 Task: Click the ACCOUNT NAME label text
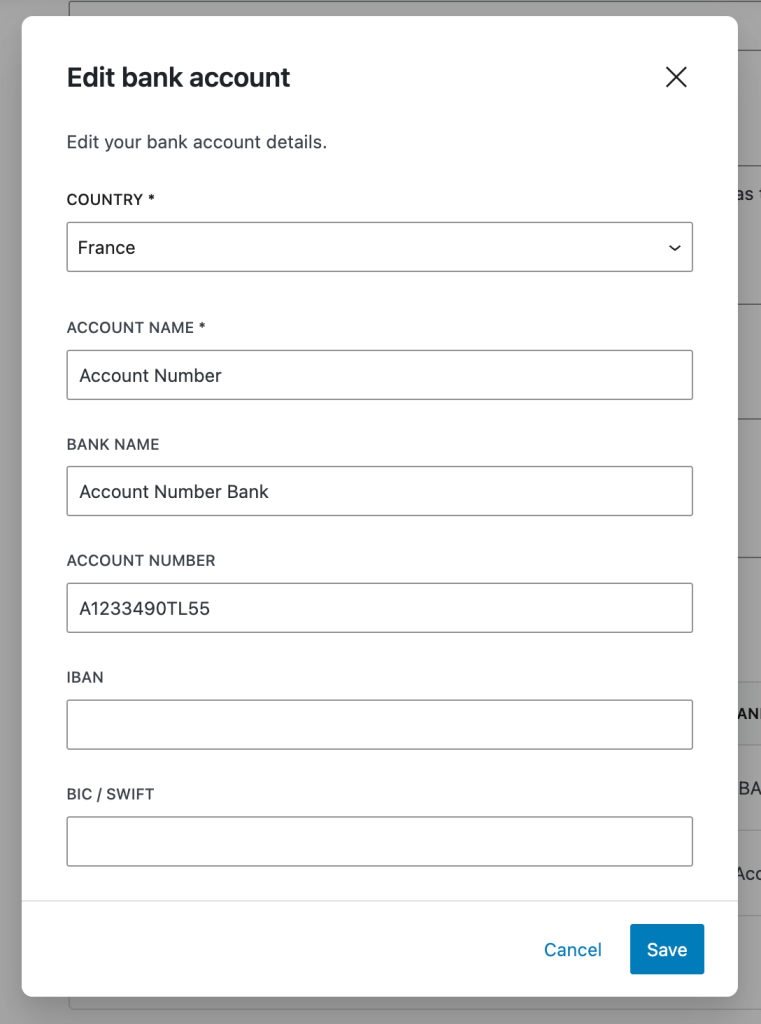pyautogui.click(x=130, y=328)
